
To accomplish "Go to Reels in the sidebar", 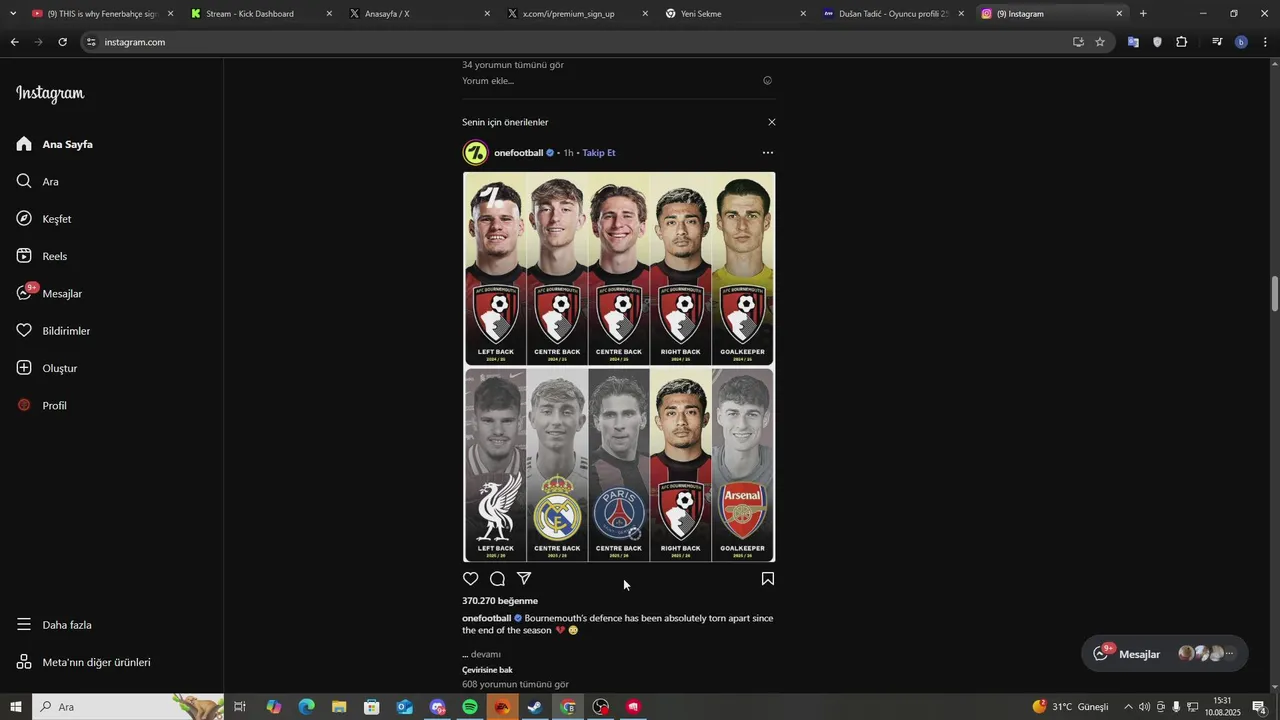I will pos(42,256).
